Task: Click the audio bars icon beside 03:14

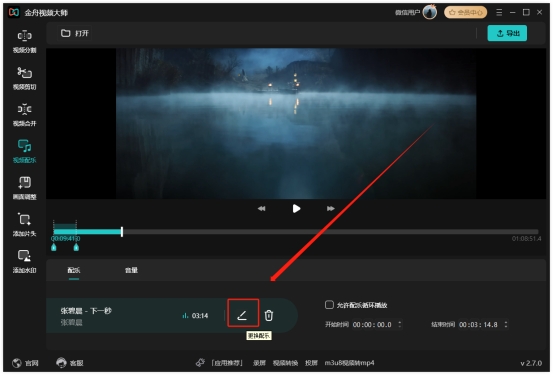Action: [x=185, y=316]
